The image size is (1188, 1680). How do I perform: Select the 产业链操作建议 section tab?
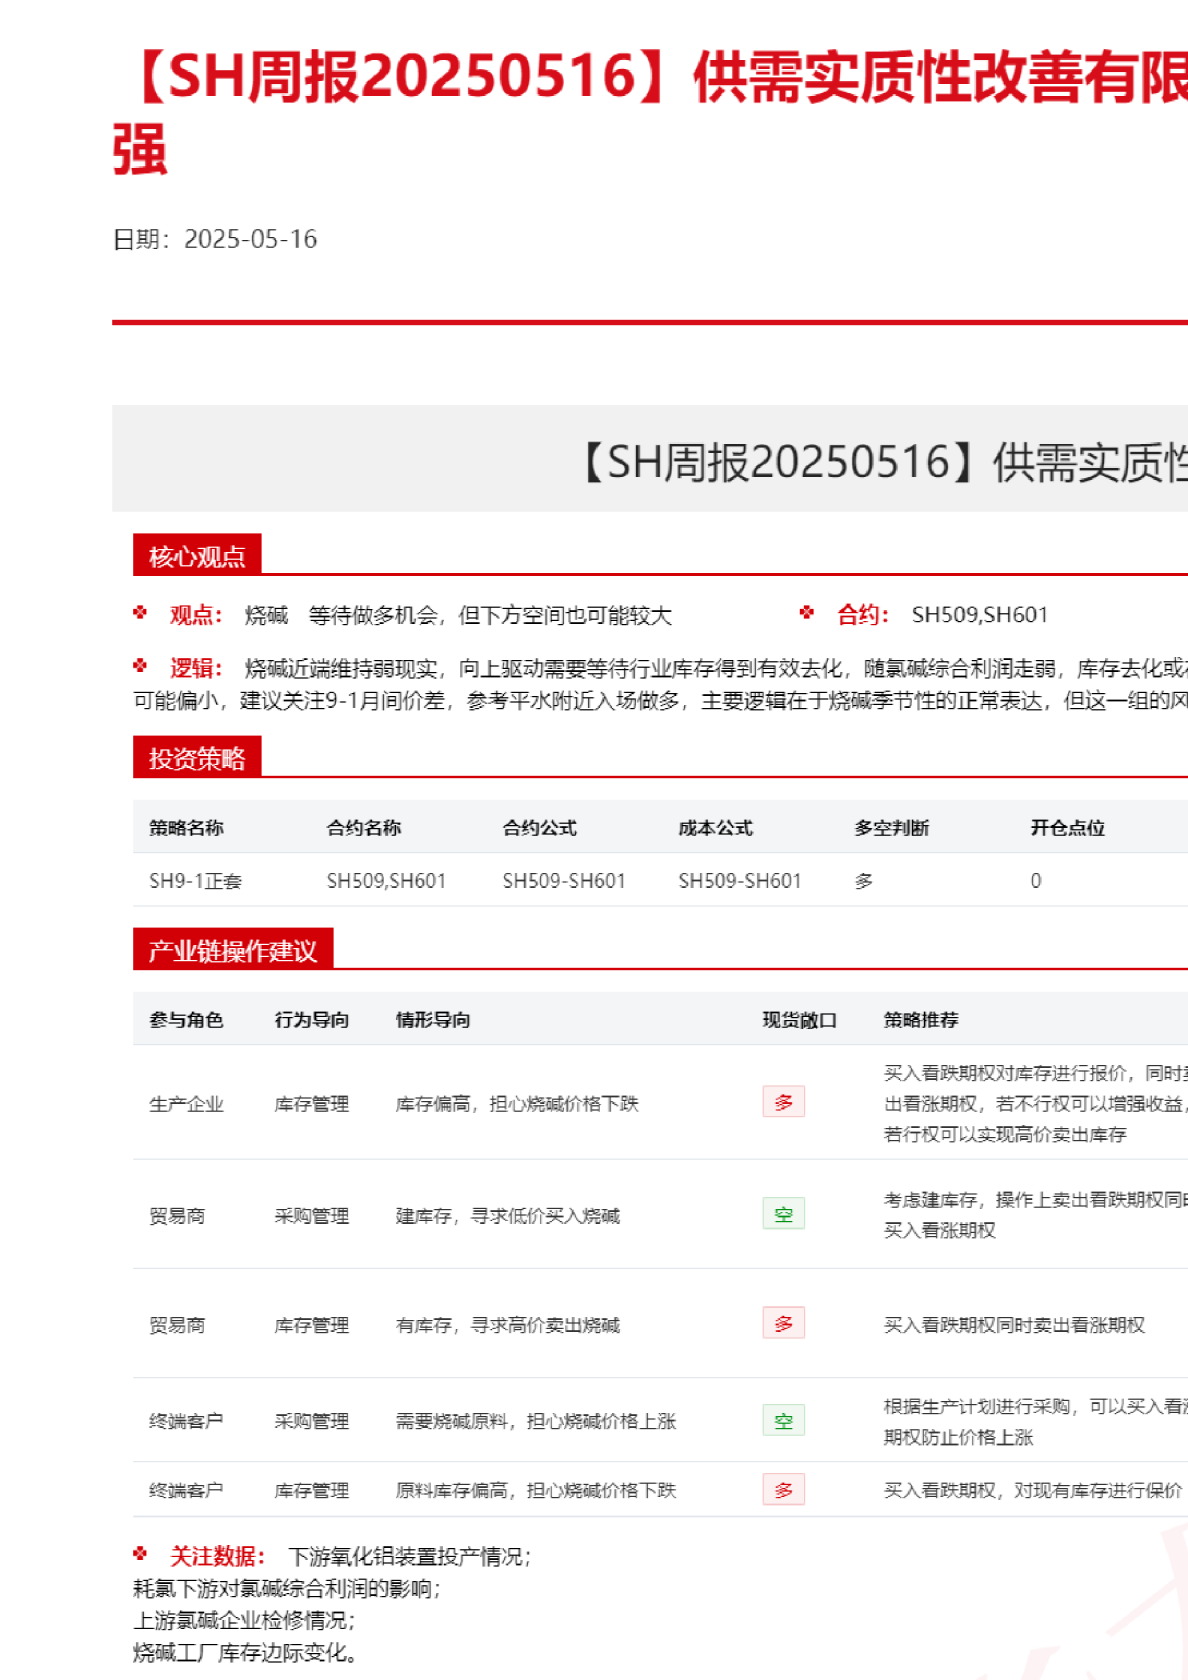[233, 950]
